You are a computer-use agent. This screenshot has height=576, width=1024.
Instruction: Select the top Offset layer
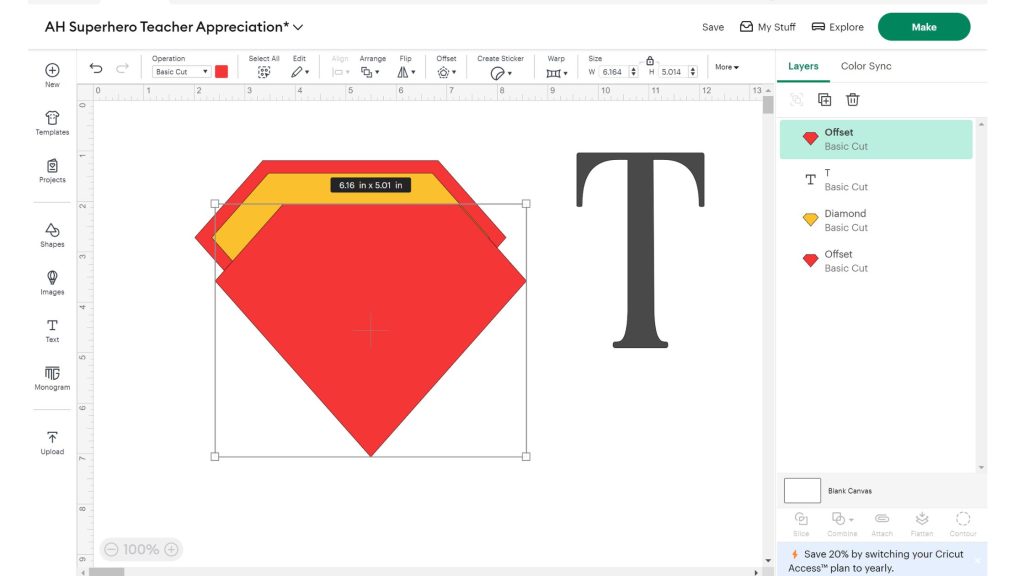(x=876, y=139)
